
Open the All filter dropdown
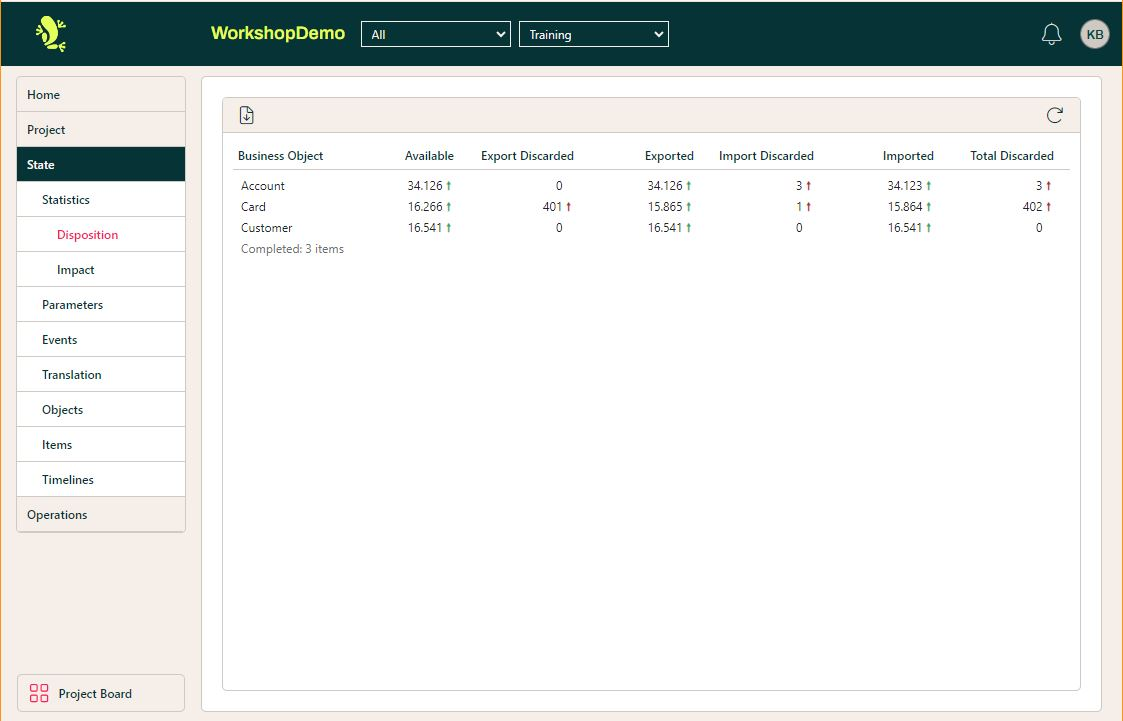(x=435, y=34)
